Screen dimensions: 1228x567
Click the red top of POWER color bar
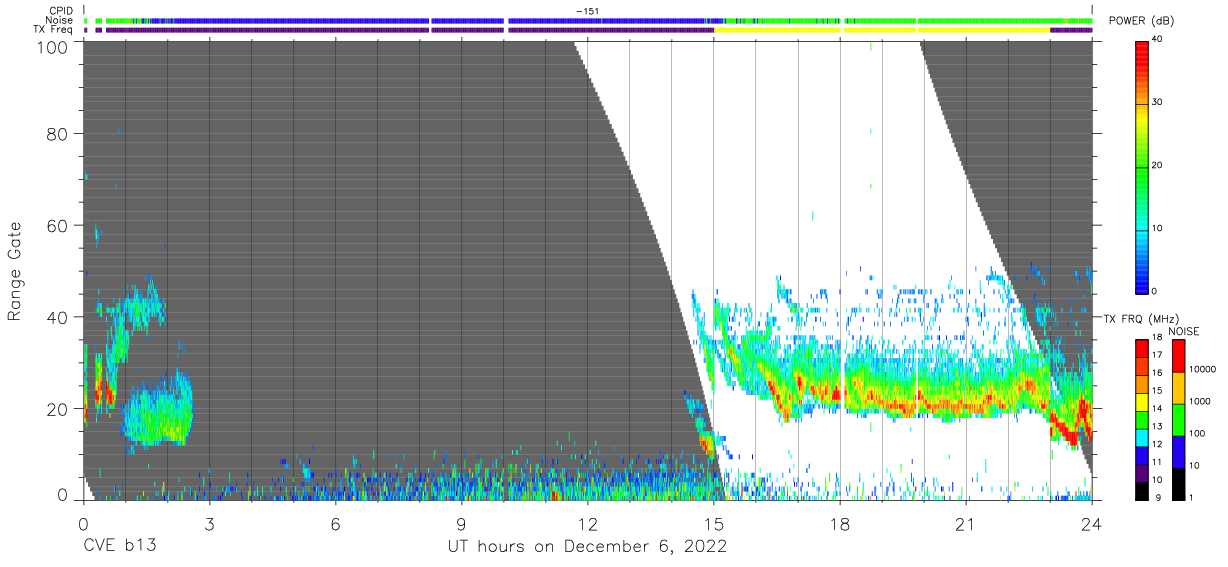[x=1142, y=50]
